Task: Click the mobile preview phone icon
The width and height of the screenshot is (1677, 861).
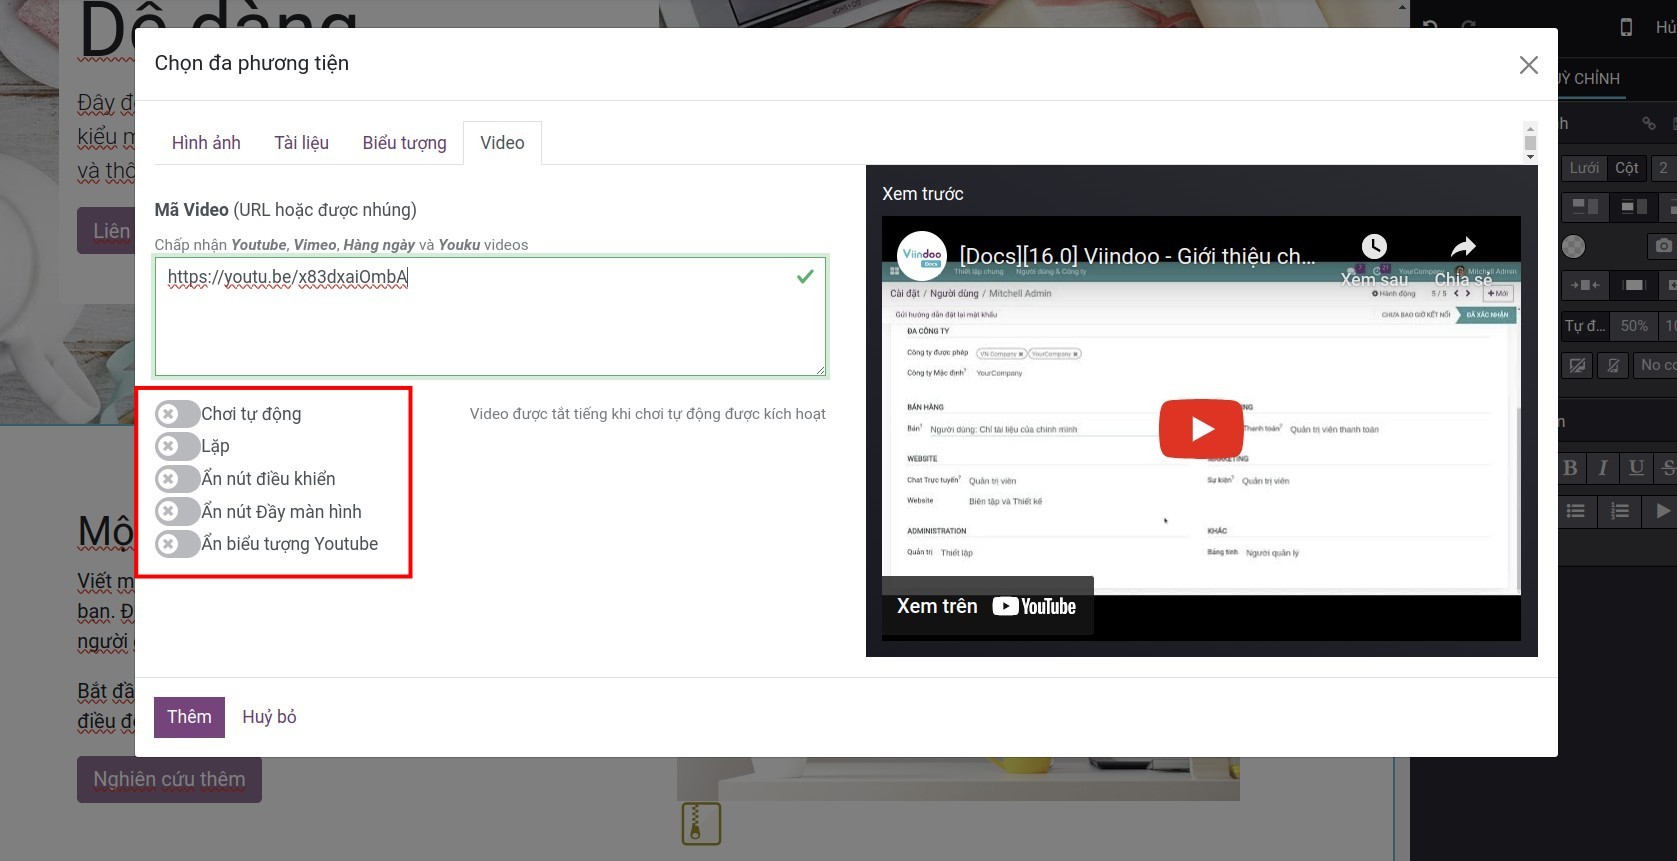Action: [x=1626, y=27]
